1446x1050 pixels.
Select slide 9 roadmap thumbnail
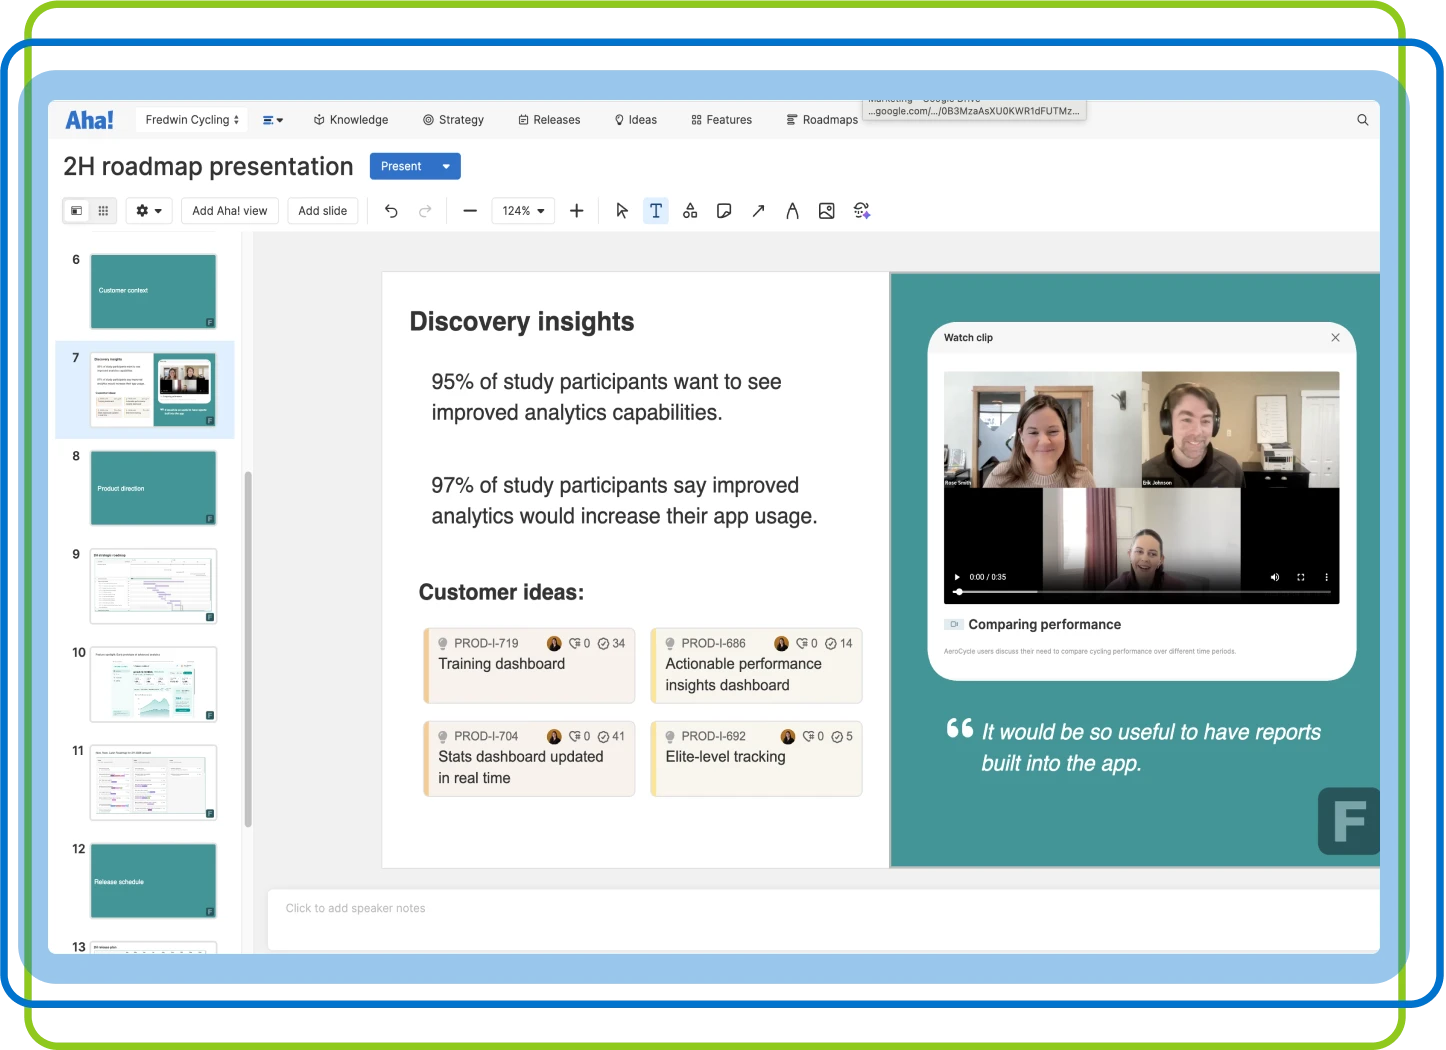tap(153, 586)
